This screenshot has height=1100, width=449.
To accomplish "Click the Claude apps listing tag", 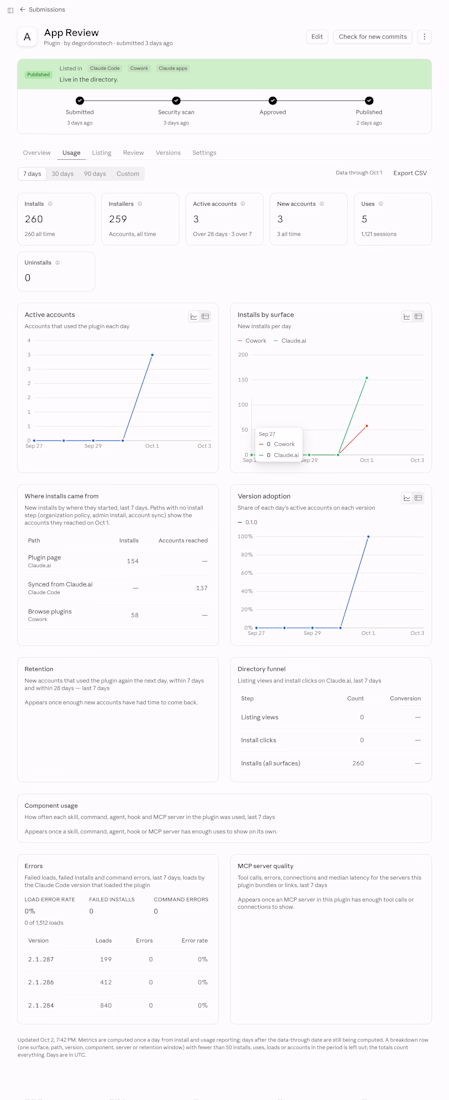I will [x=173, y=69].
